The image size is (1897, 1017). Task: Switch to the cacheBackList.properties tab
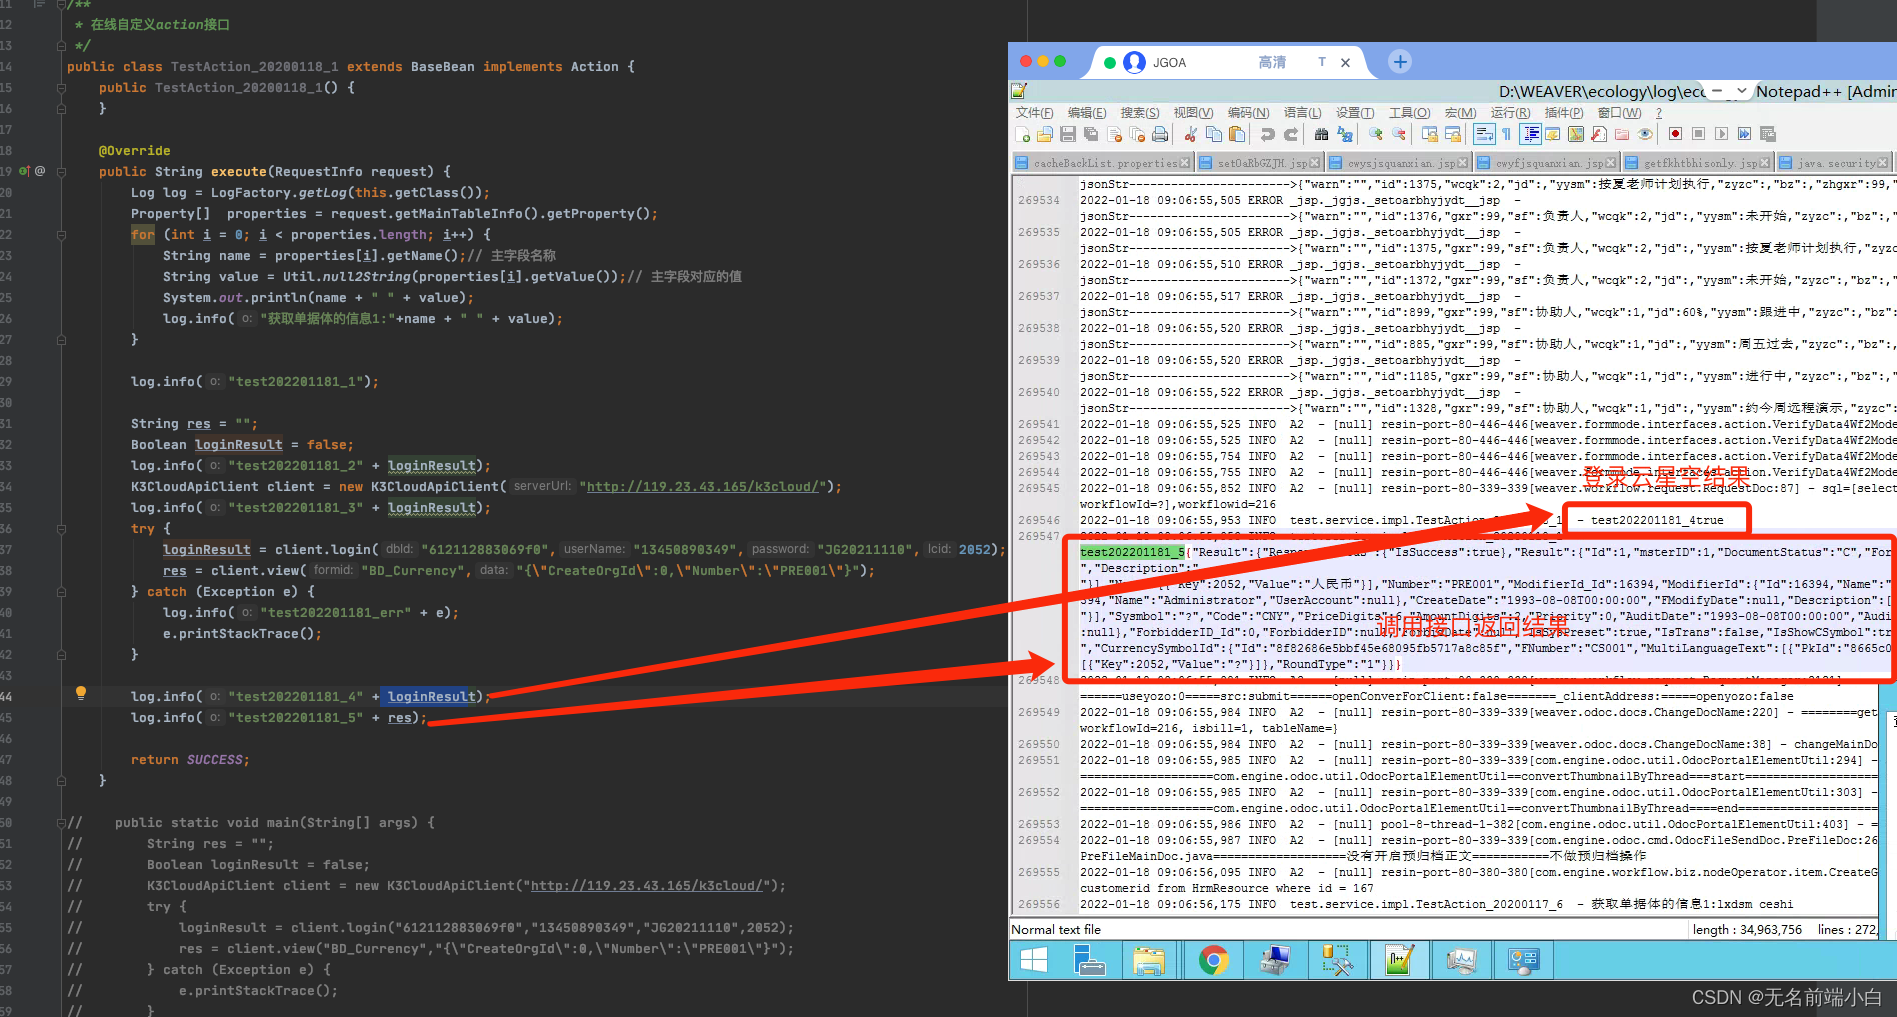(1105, 163)
